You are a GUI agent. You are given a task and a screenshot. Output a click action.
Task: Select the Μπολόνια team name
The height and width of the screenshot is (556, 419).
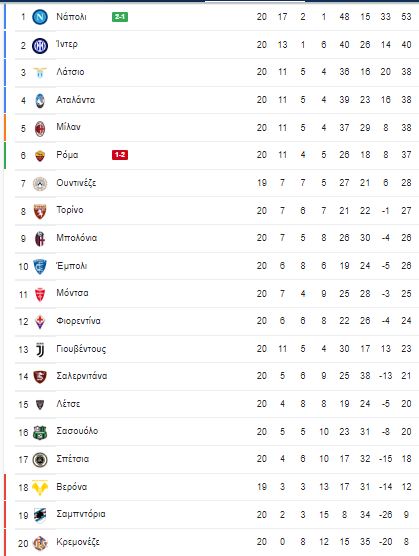(x=77, y=238)
